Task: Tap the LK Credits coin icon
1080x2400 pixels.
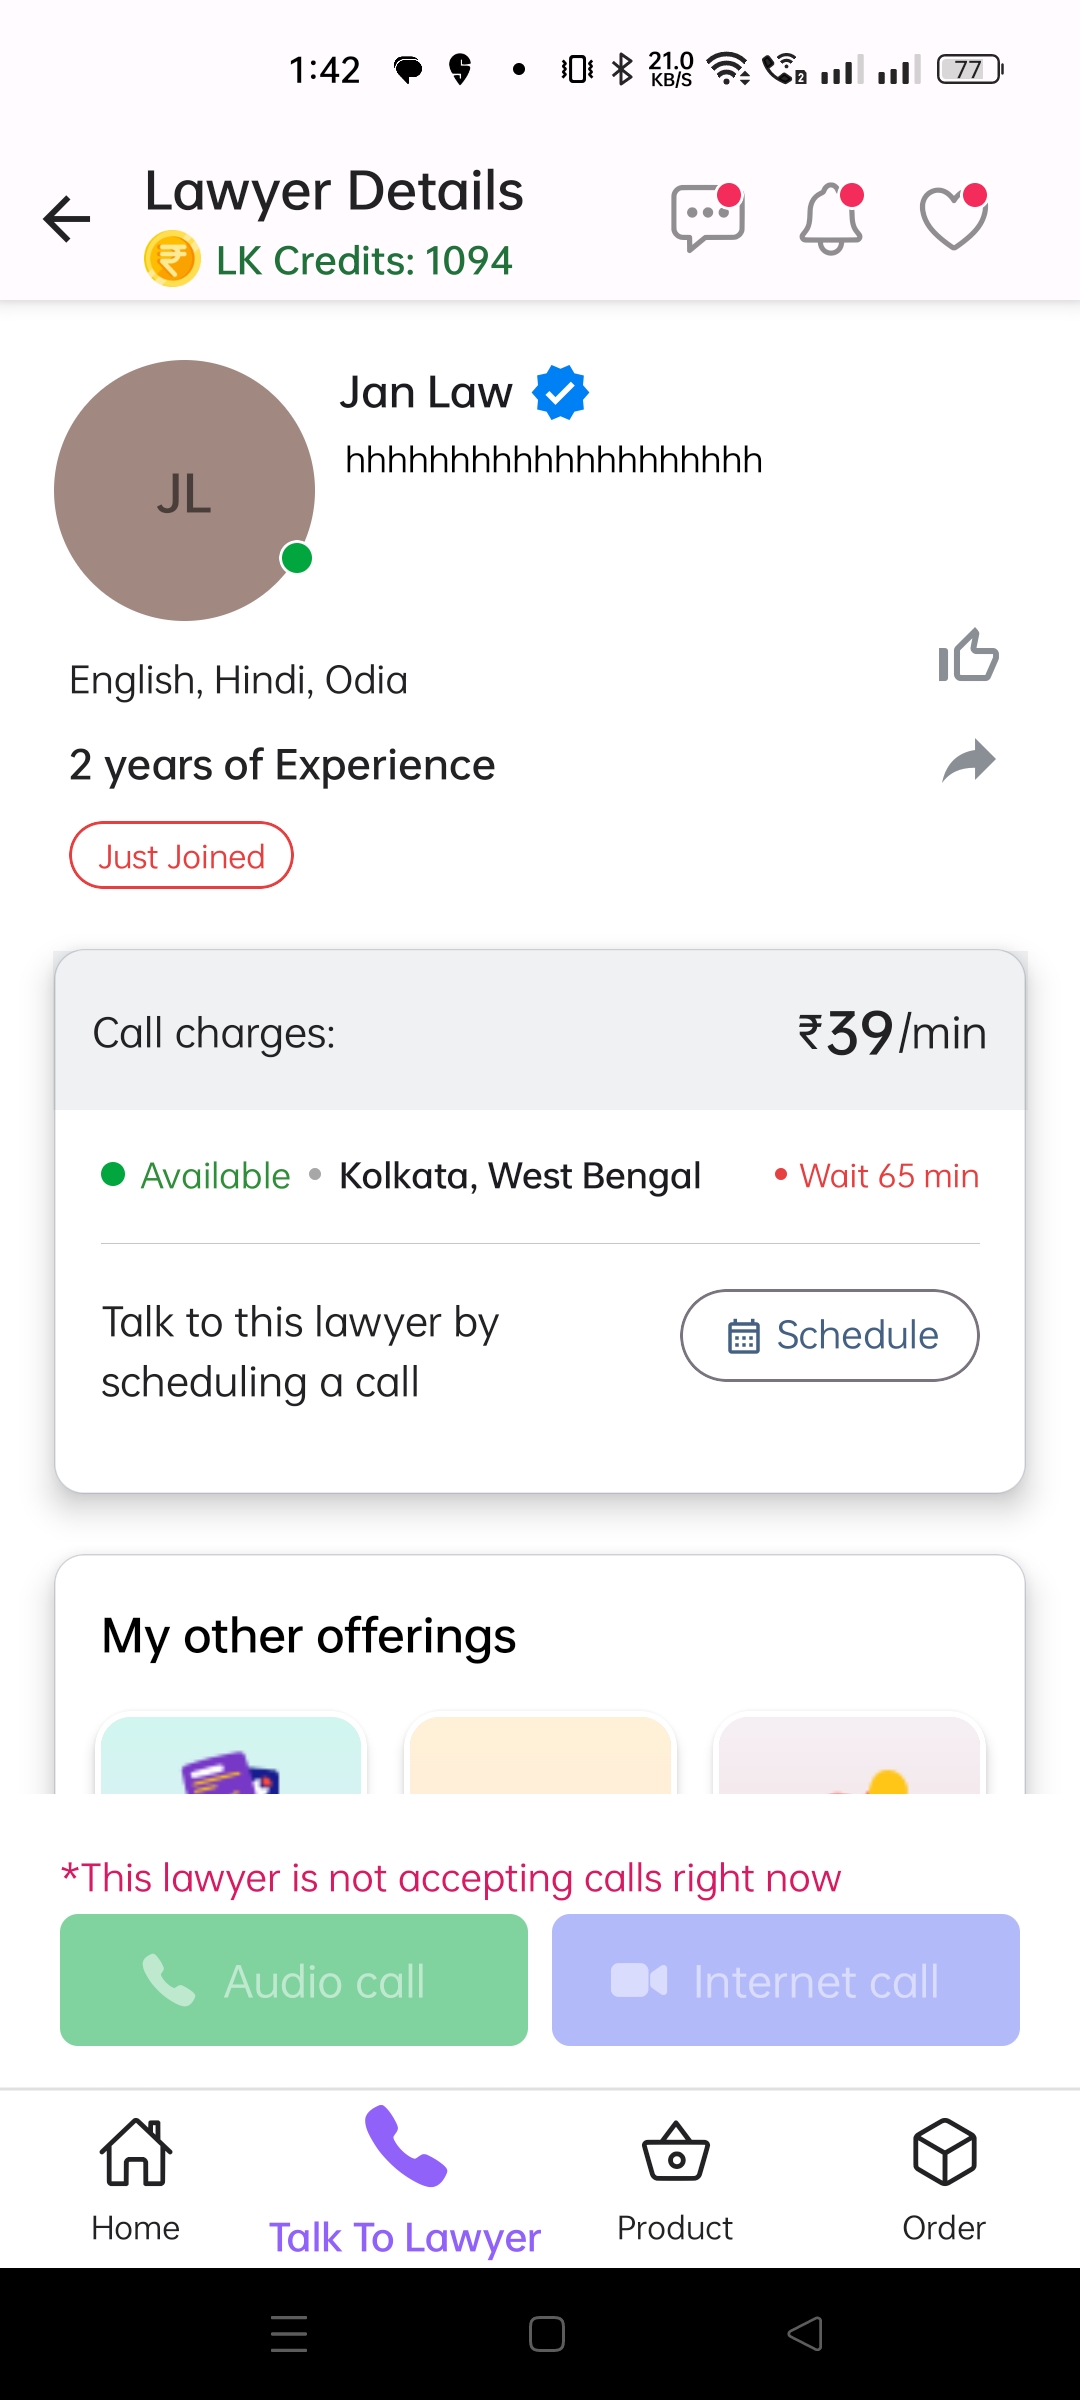Action: [x=172, y=259]
